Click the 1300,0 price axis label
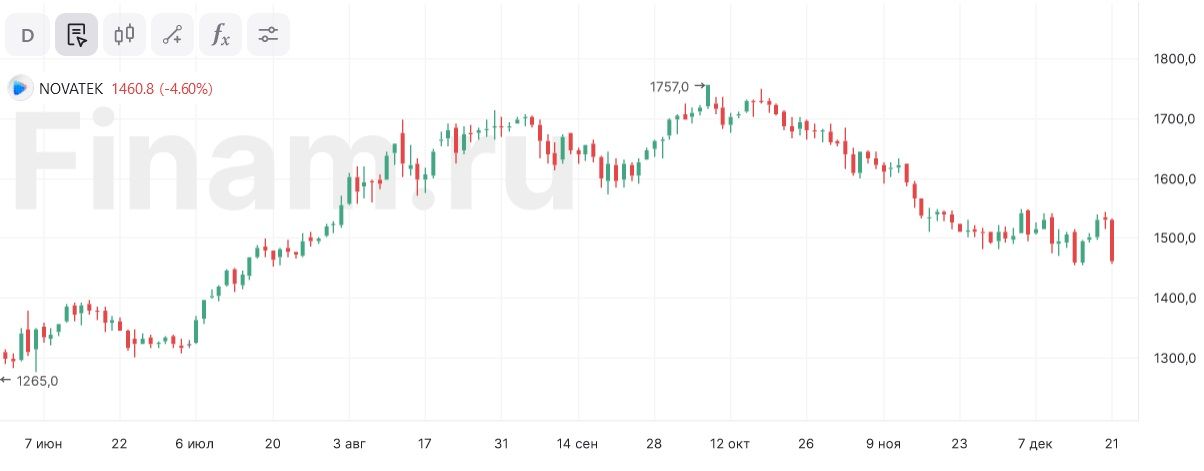This screenshot has height=471, width=1204. click(x=1175, y=358)
